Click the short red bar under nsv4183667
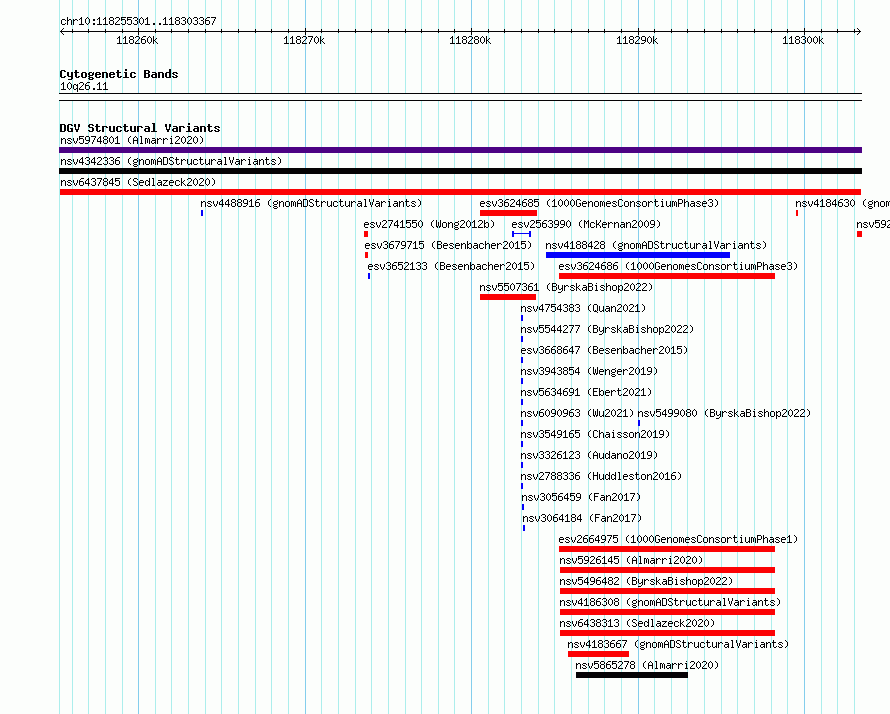The width and height of the screenshot is (890, 714). point(598,654)
